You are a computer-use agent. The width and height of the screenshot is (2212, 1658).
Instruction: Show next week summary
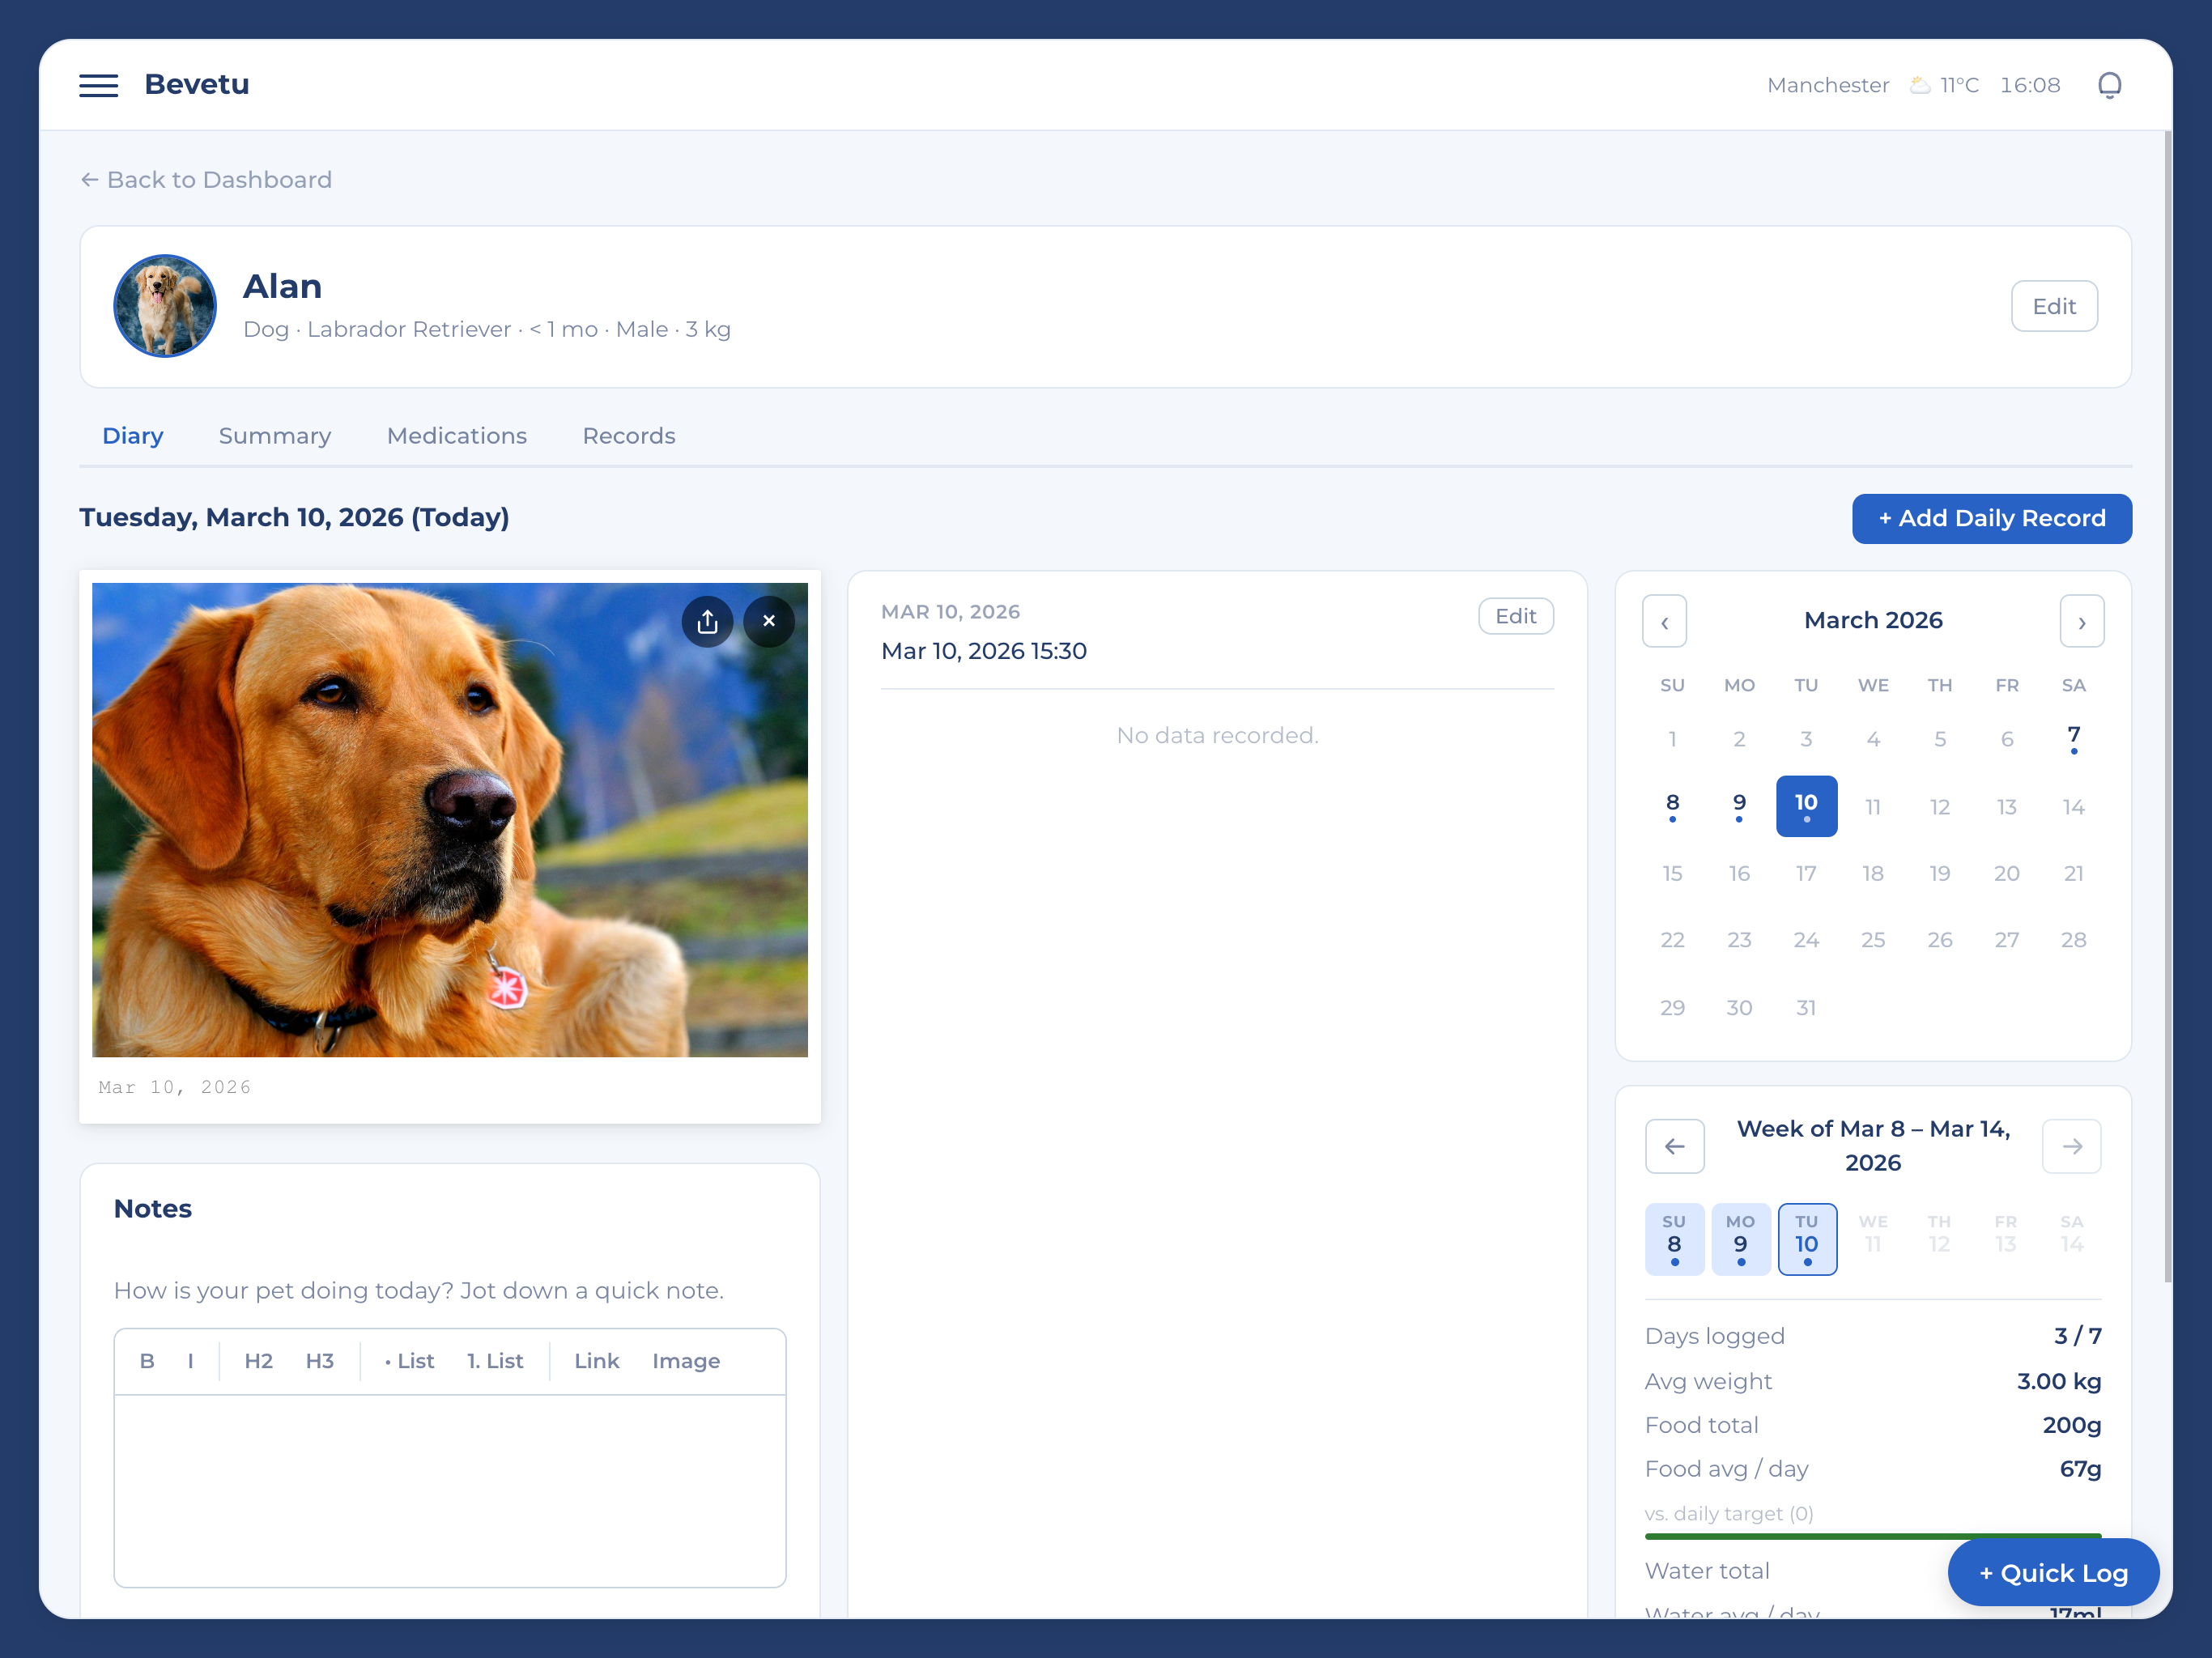point(2071,1146)
